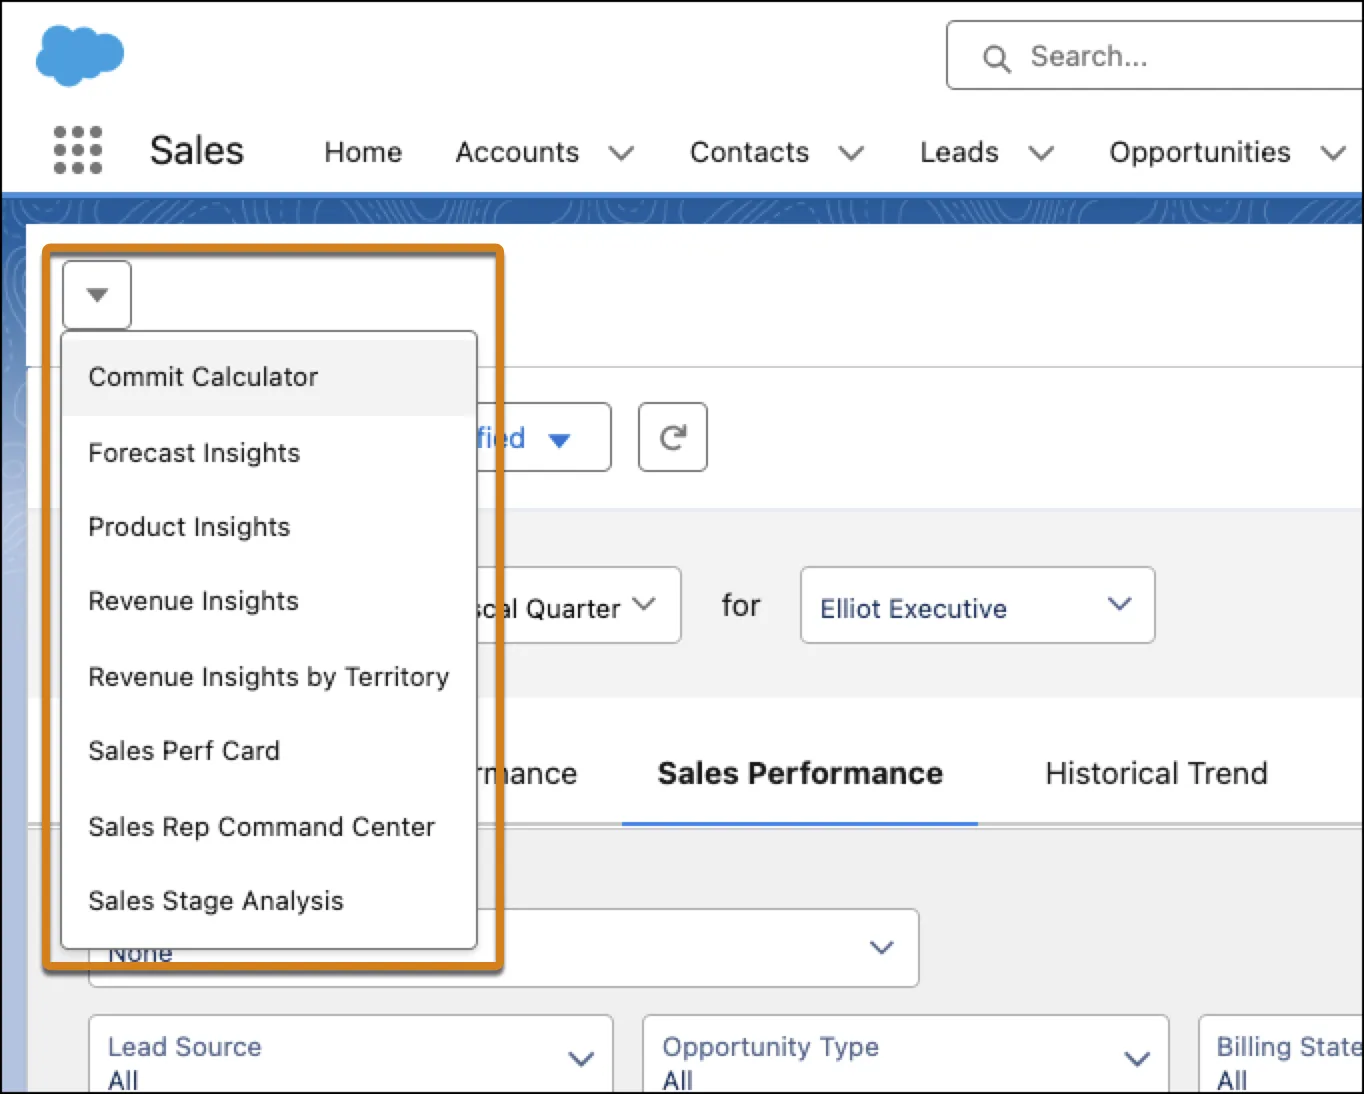Viewport: 1364px width, 1094px height.
Task: Select Commit Calculator from list
Action: pos(269,377)
